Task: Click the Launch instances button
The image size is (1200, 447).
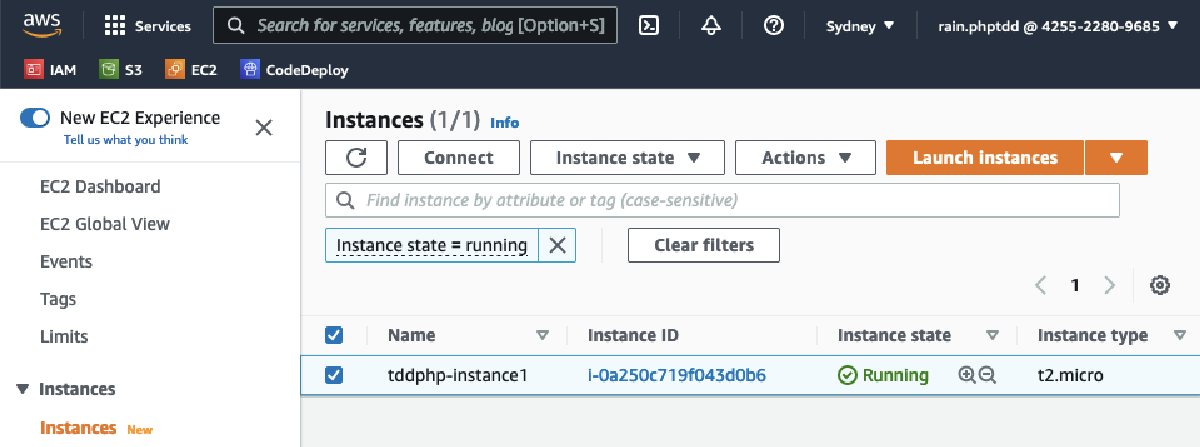Action: tap(985, 158)
